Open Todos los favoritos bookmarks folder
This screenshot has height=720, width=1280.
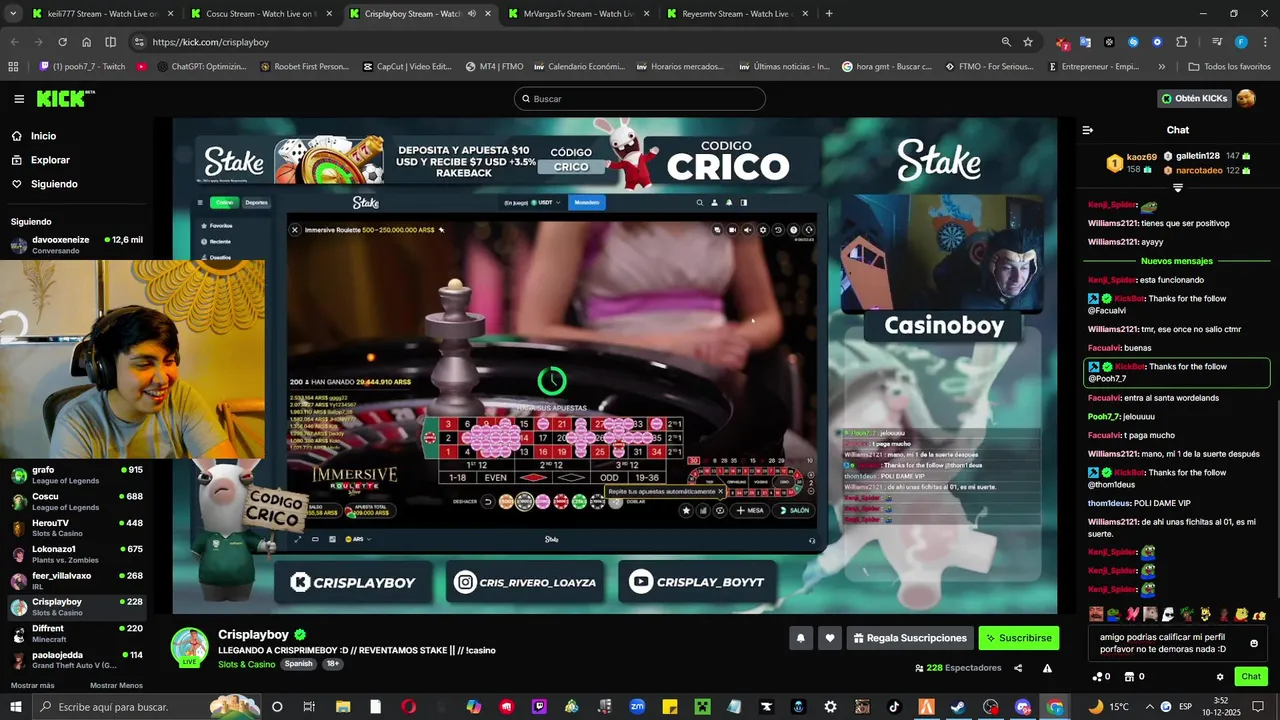1229,67
